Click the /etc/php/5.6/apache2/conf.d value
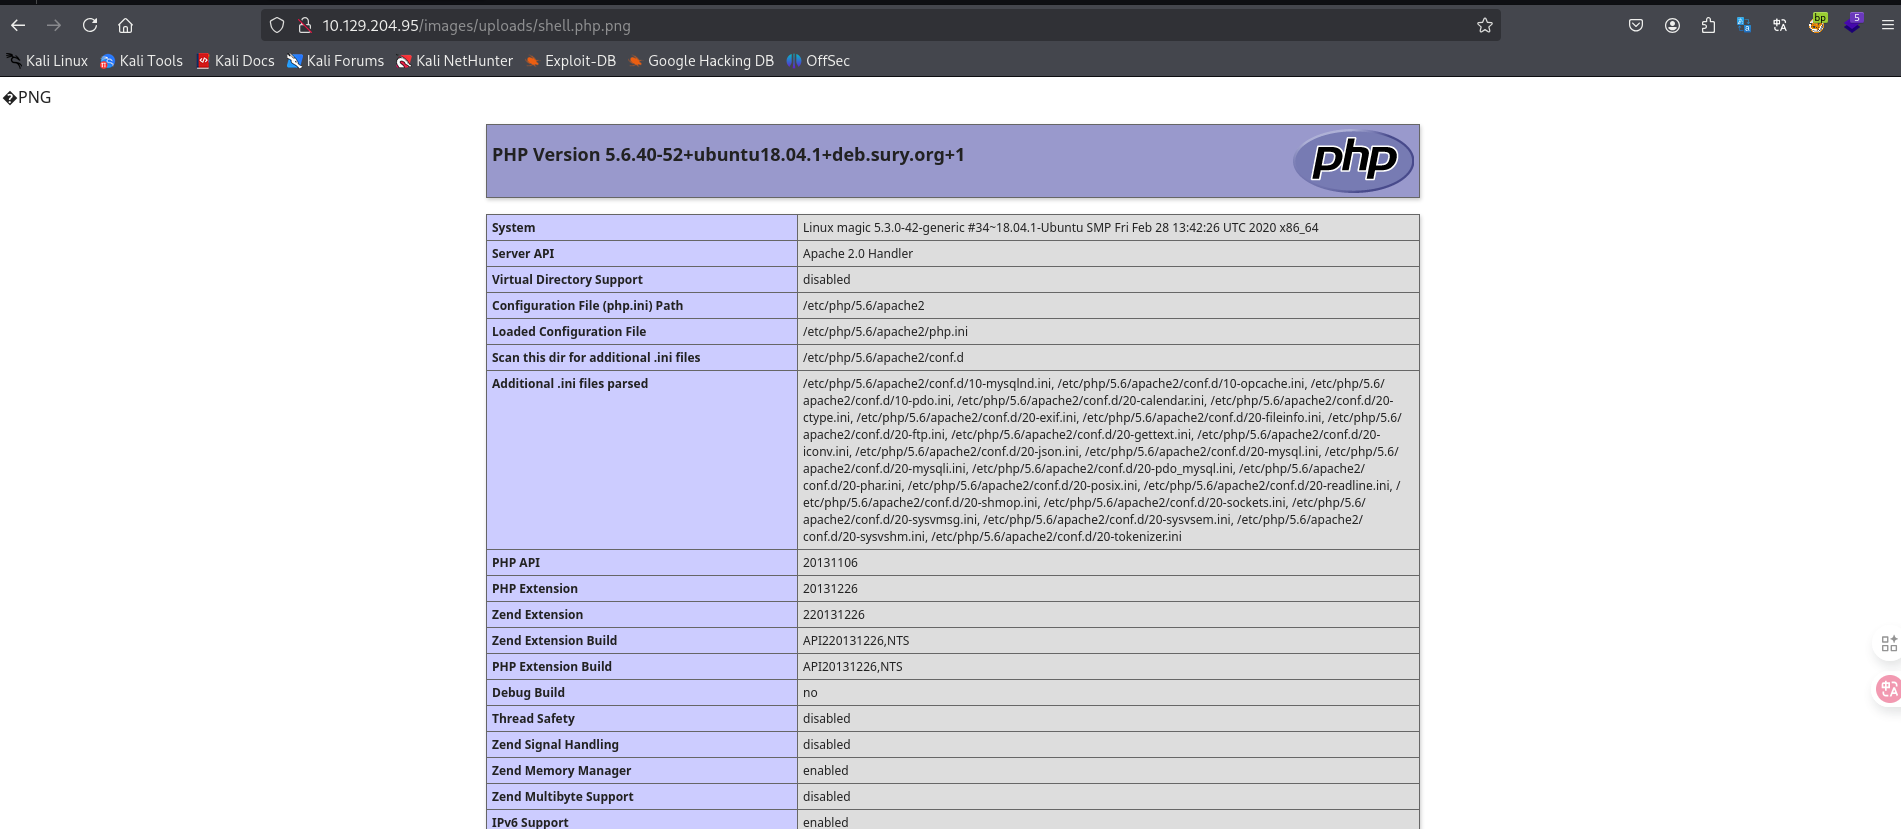Image resolution: width=1901 pixels, height=829 pixels. [x=883, y=358]
